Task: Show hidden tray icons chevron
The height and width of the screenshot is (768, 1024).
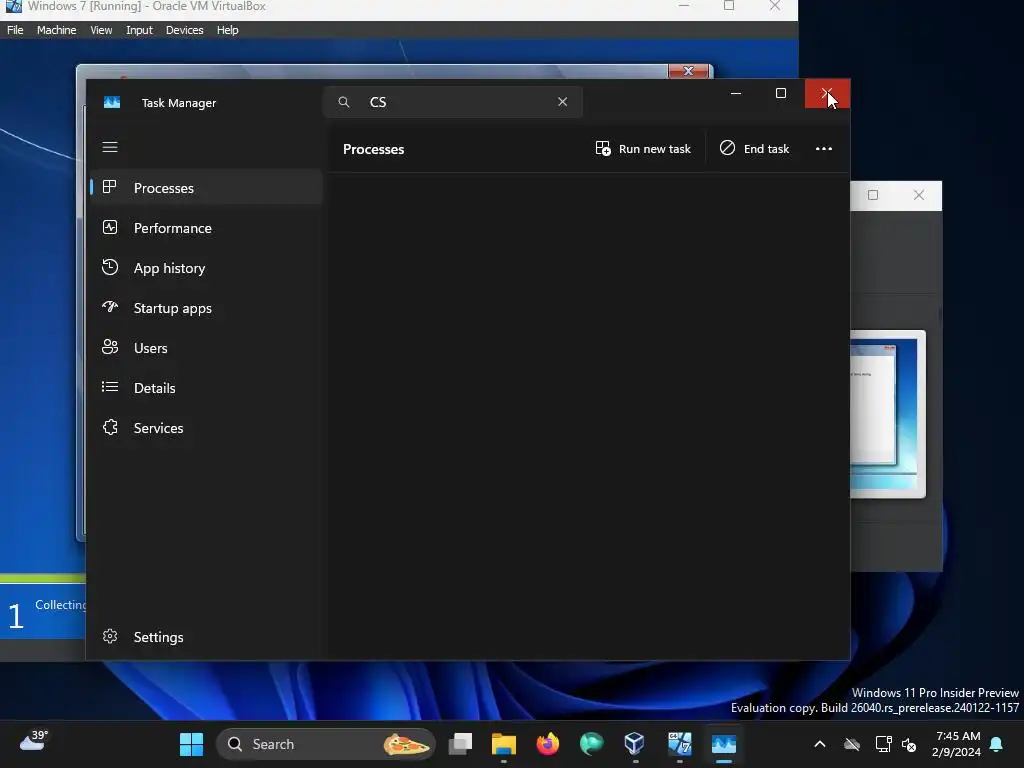Action: point(820,744)
